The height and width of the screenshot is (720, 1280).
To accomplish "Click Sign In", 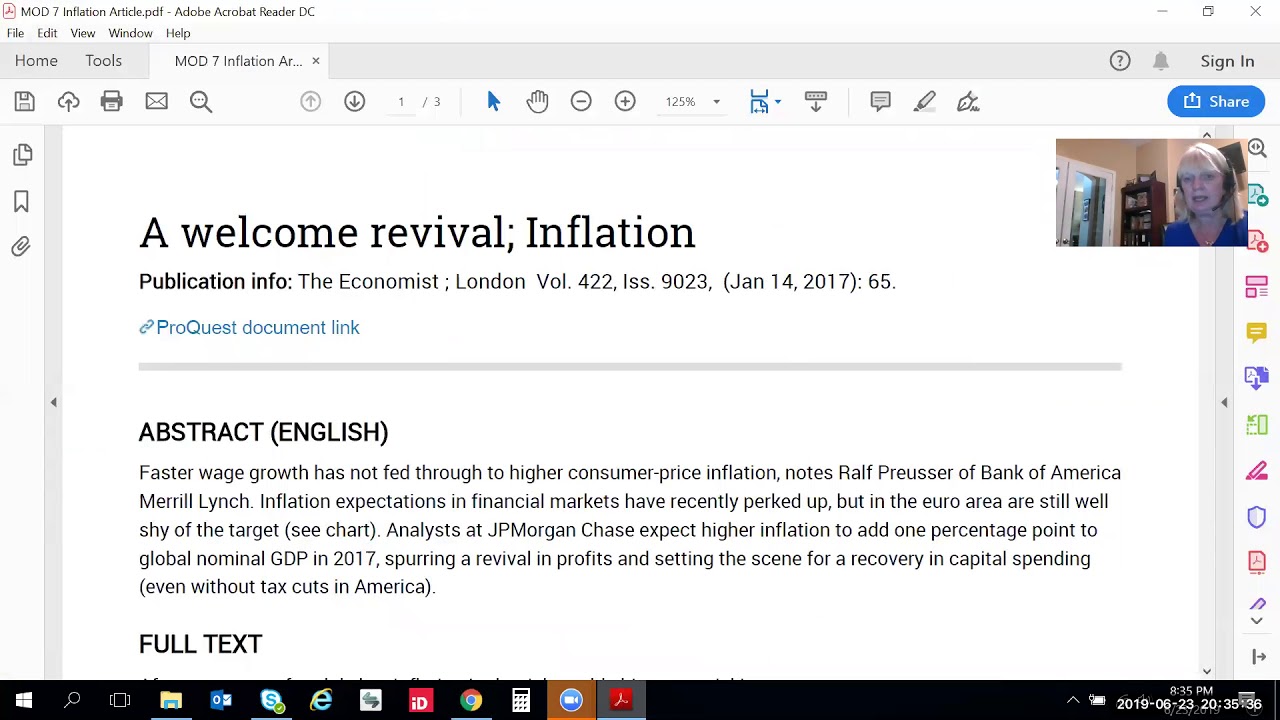I will (x=1227, y=61).
